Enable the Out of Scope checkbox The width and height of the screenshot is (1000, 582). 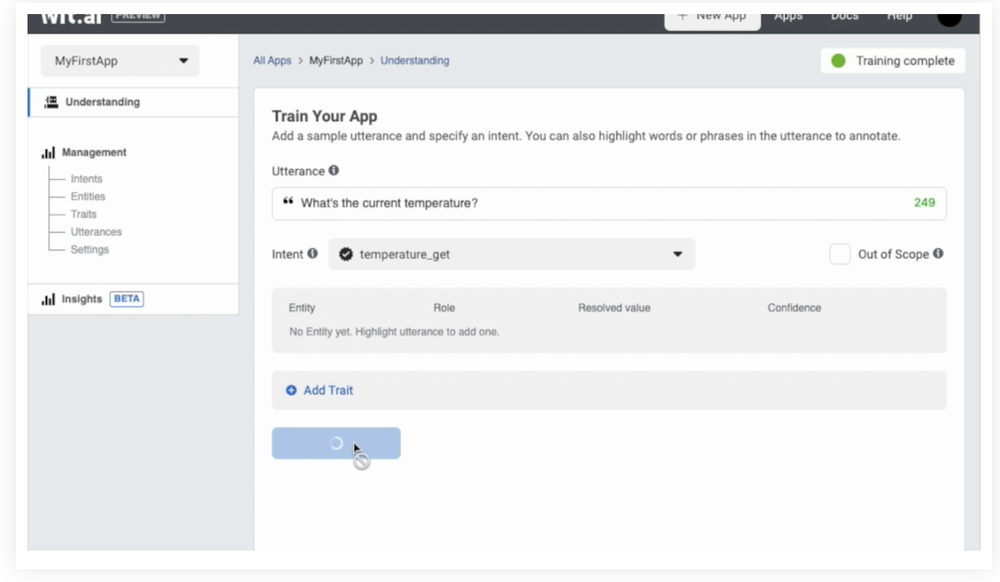click(x=840, y=254)
